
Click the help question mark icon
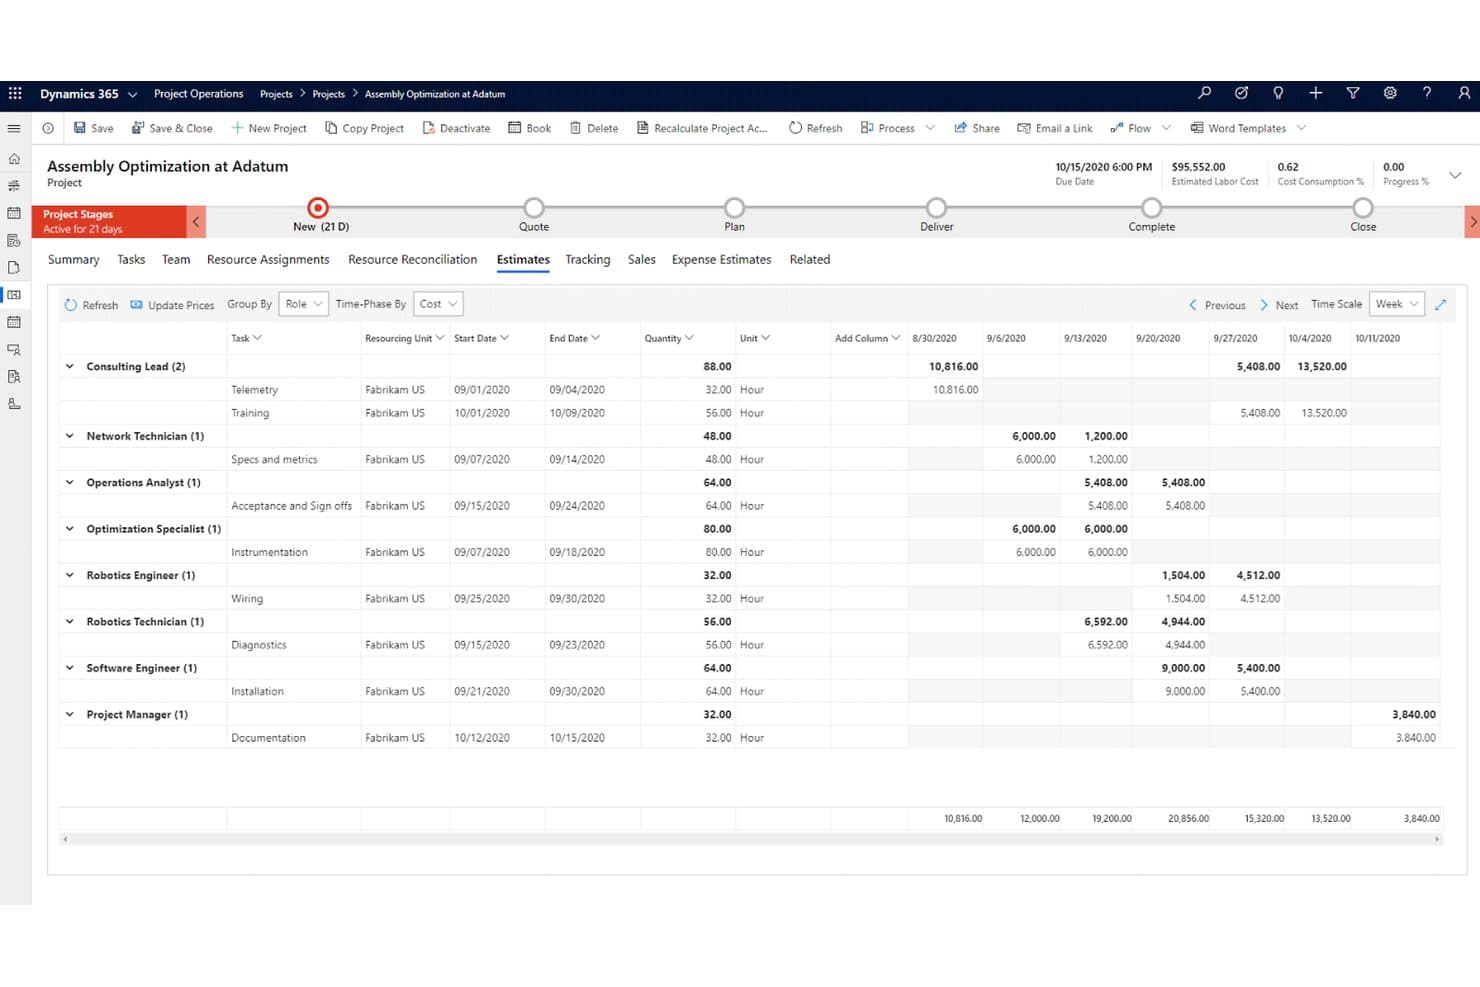(1427, 93)
